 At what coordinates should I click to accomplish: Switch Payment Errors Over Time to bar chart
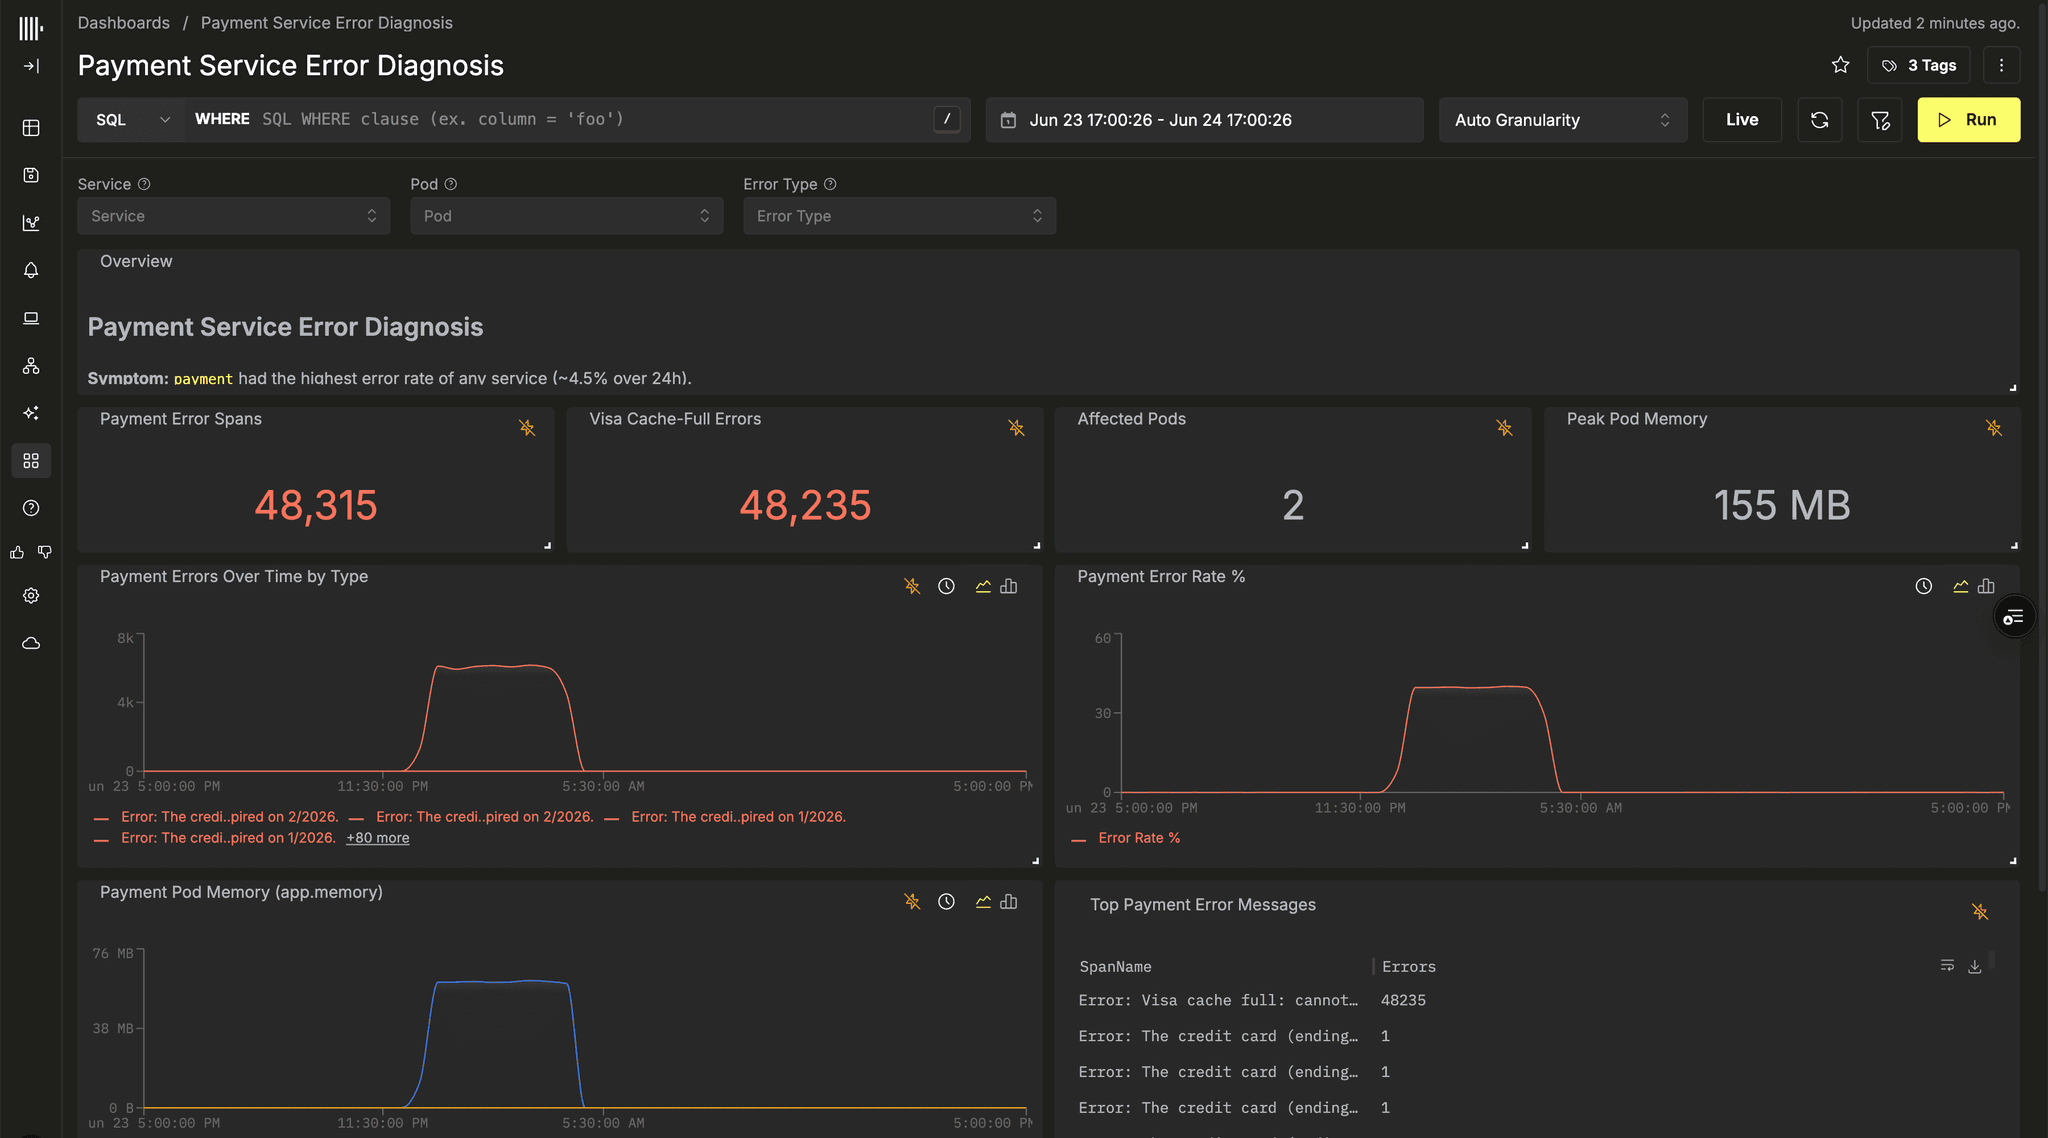click(x=1009, y=586)
